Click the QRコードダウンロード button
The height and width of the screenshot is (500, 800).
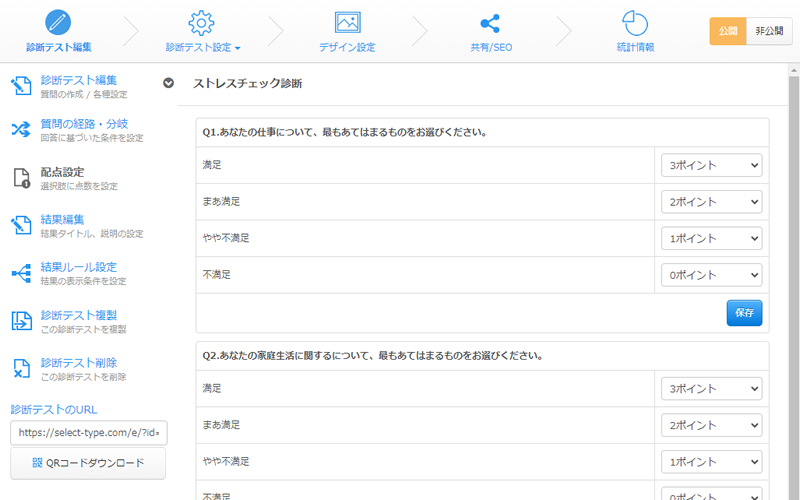(x=88, y=463)
